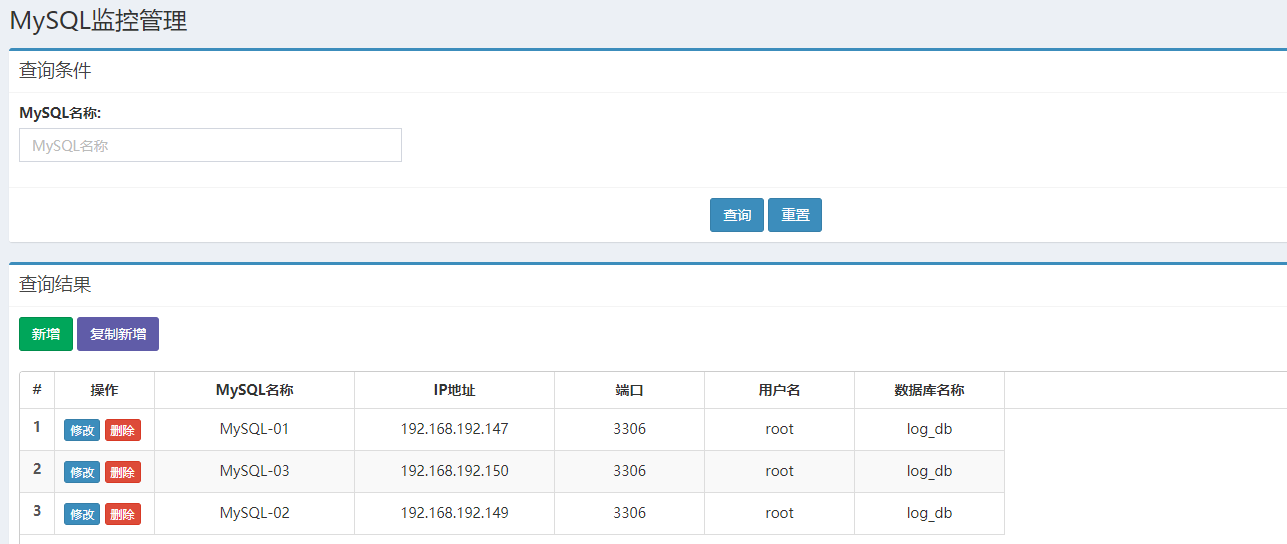Click the MySQL监控管理 page heading
This screenshot has width=1287, height=544.
pos(99,21)
